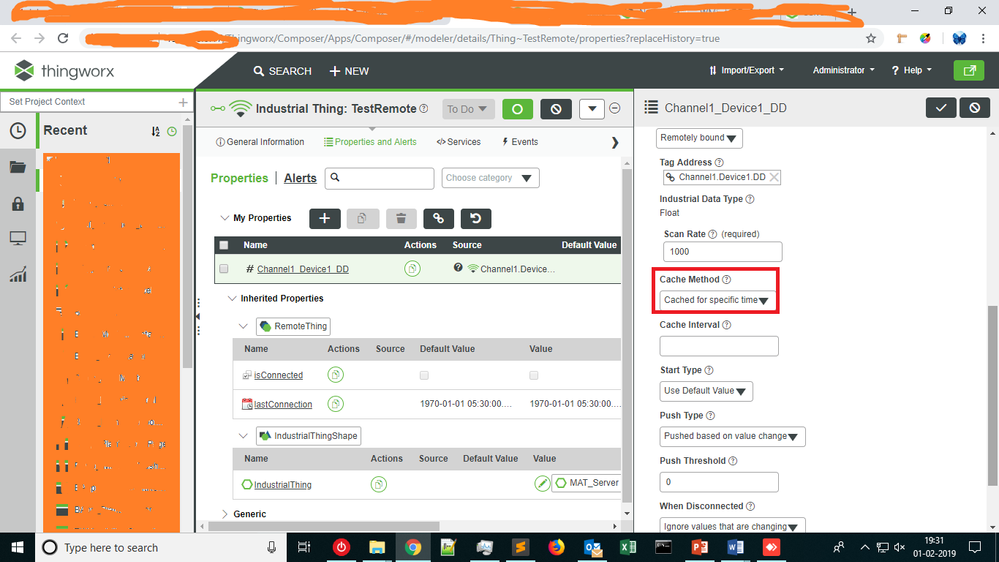Image resolution: width=999 pixels, height=562 pixels.
Task: Switch to General Information tab
Action: pos(260,142)
